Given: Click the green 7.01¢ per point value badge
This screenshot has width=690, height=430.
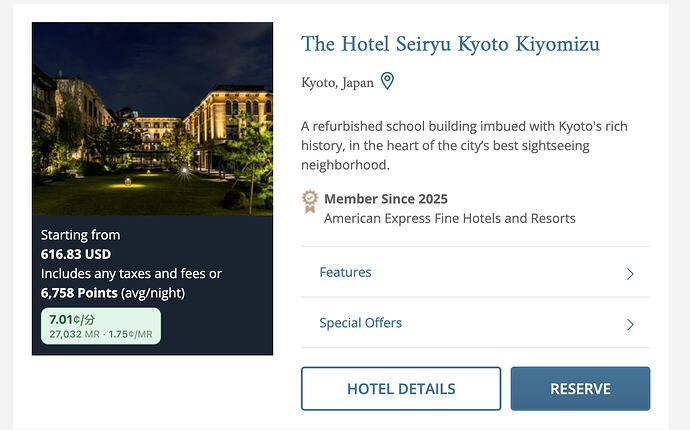Looking at the screenshot, I should 101,326.
